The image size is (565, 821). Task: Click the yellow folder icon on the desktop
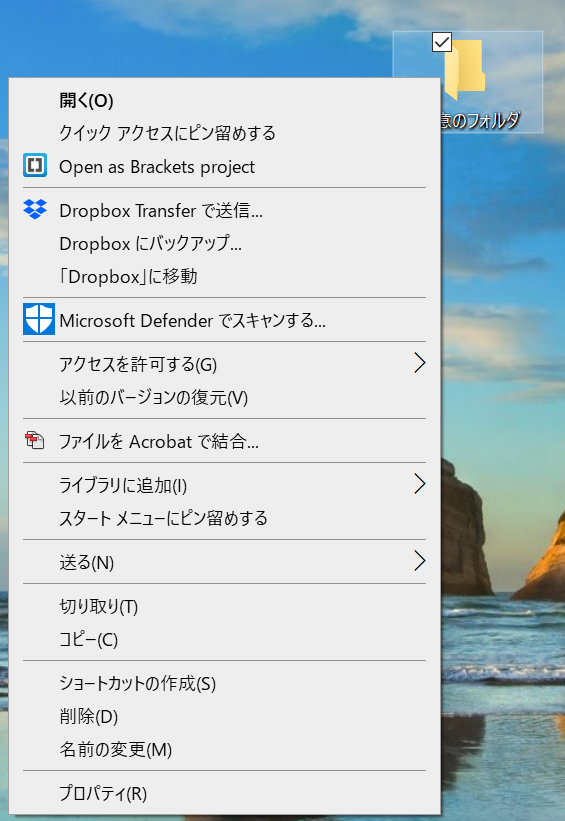(466, 70)
